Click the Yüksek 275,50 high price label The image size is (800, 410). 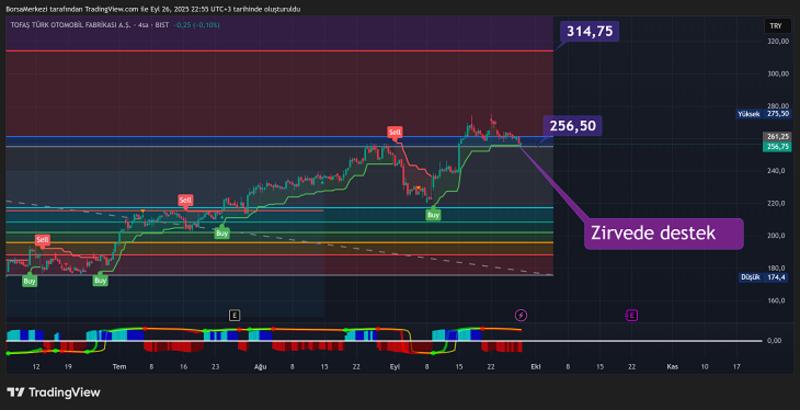click(x=764, y=114)
